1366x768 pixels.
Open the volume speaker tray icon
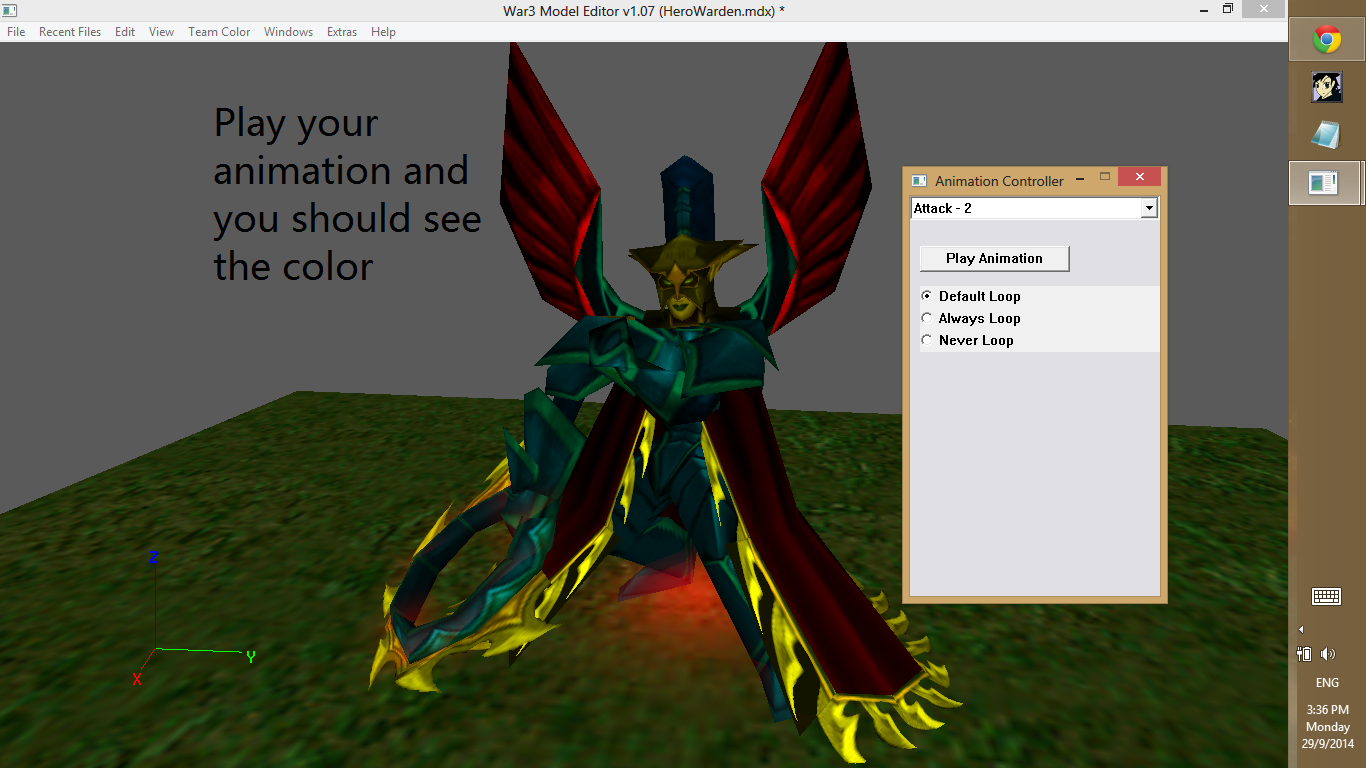(1328, 654)
